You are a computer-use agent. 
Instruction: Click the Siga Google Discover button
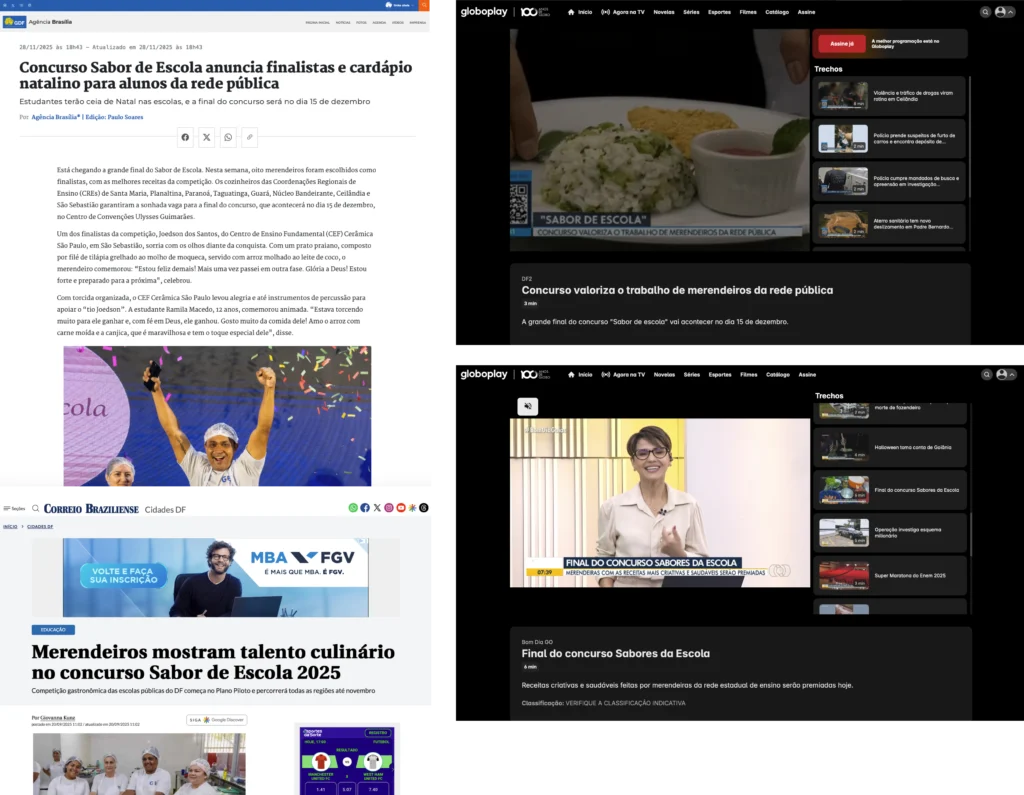(216, 720)
